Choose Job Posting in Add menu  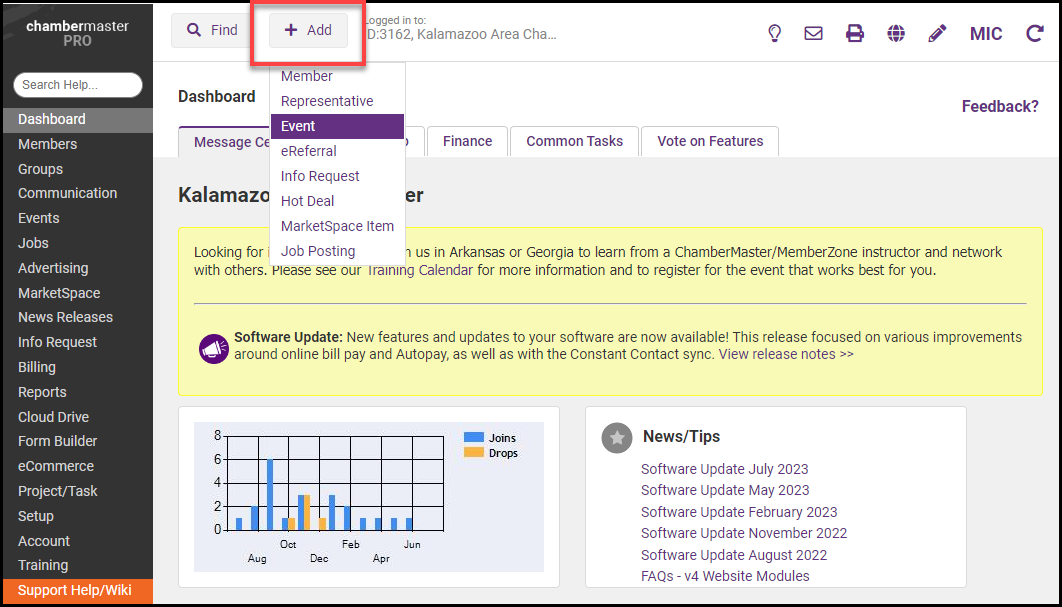click(x=318, y=251)
